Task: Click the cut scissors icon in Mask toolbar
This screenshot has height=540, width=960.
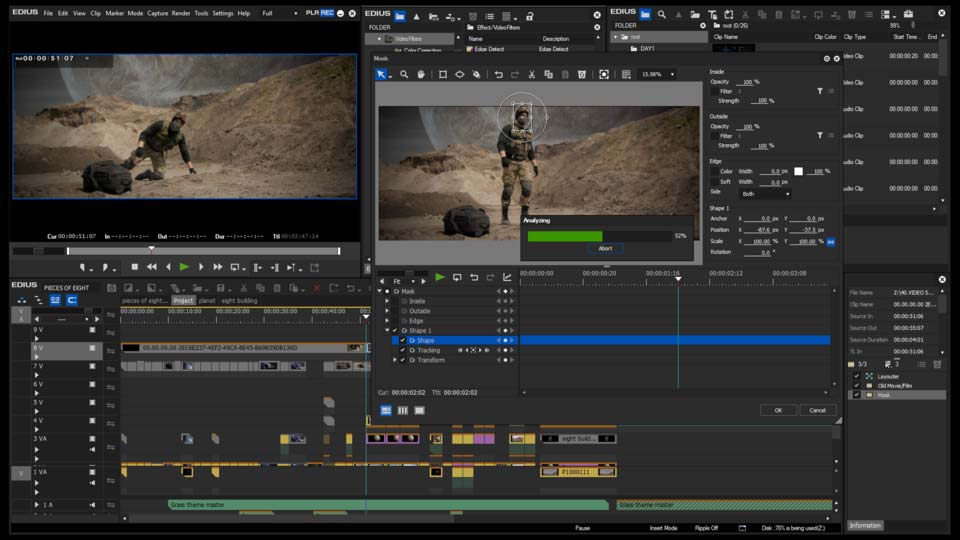Action: 531,74
